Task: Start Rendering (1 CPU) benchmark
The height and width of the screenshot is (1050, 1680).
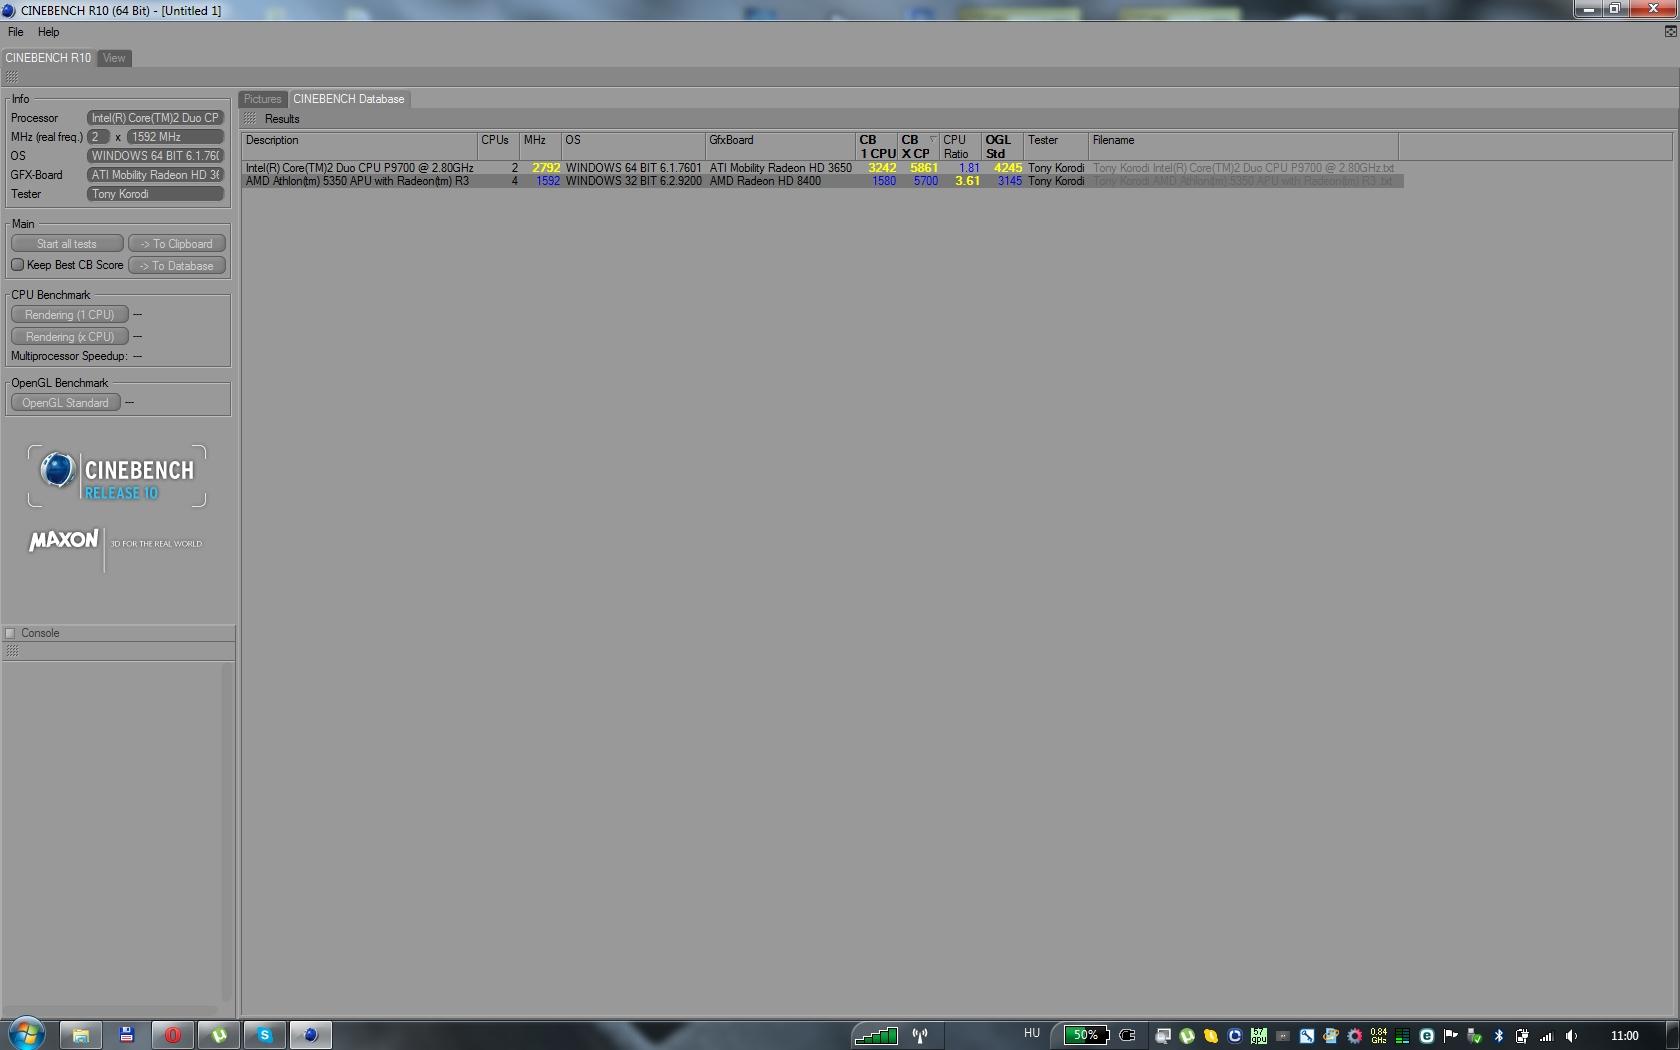Action: tap(70, 315)
